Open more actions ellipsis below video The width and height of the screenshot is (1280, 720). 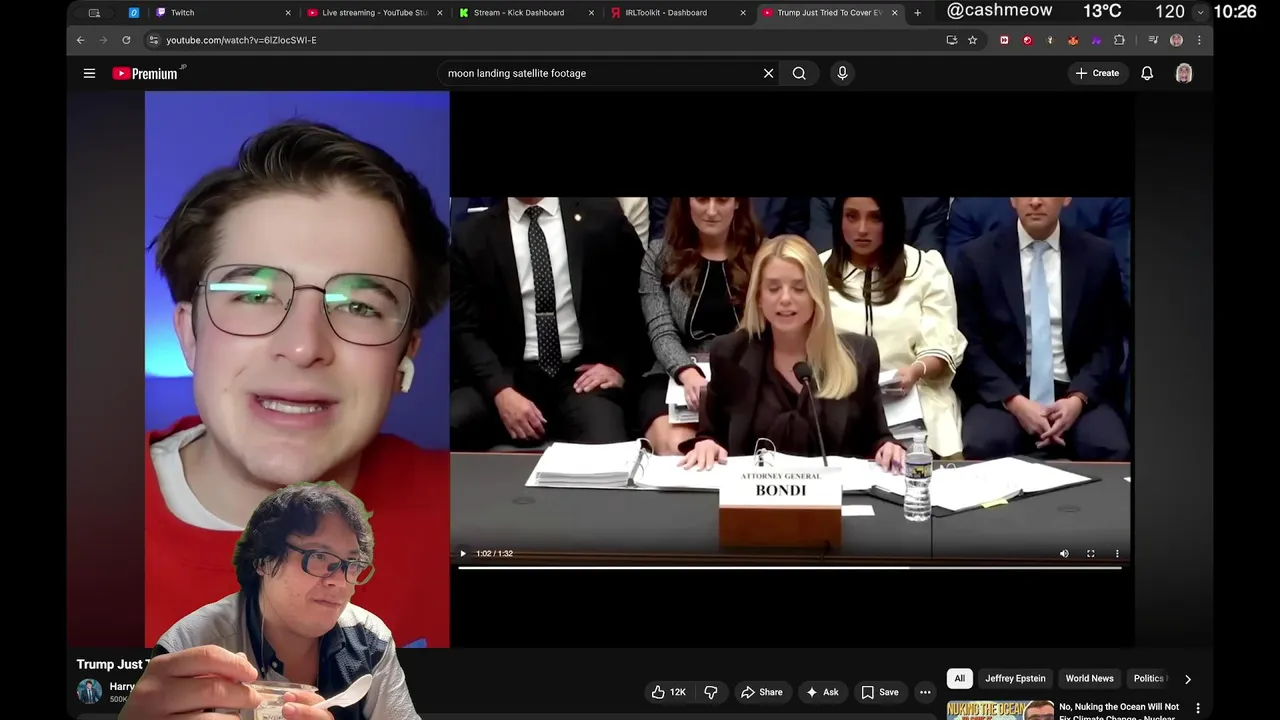point(925,692)
